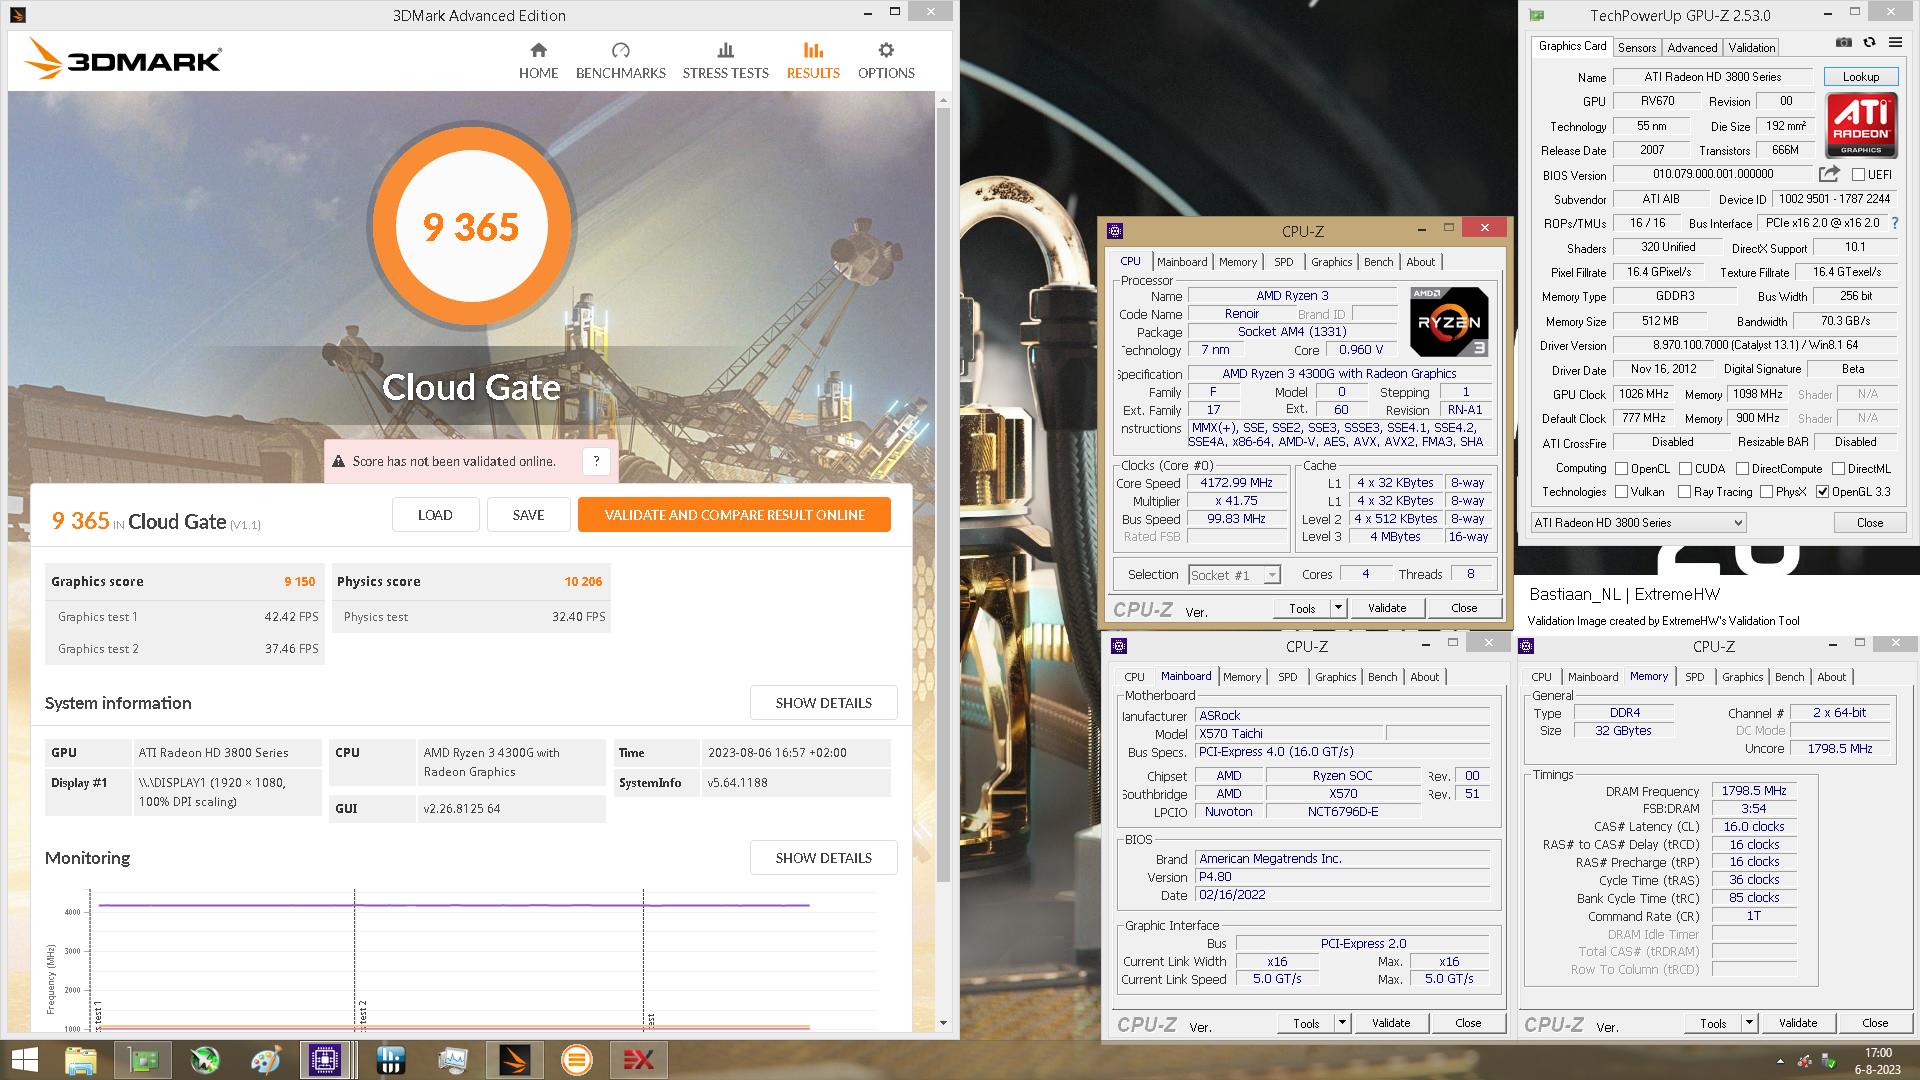Click scrollbar down arrow in 3DMark
Screen dimensions: 1920x1080
pos(943,1023)
